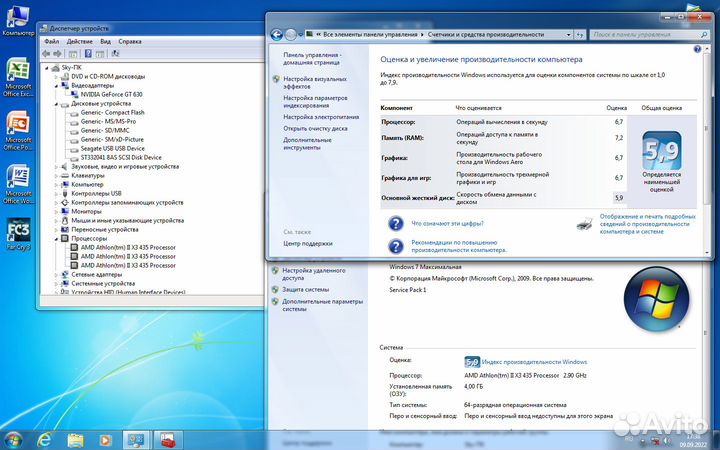This screenshot has height=450, width=720.
Task: Select the Microsoft Office Excel desktop icon
Action: click(18, 78)
